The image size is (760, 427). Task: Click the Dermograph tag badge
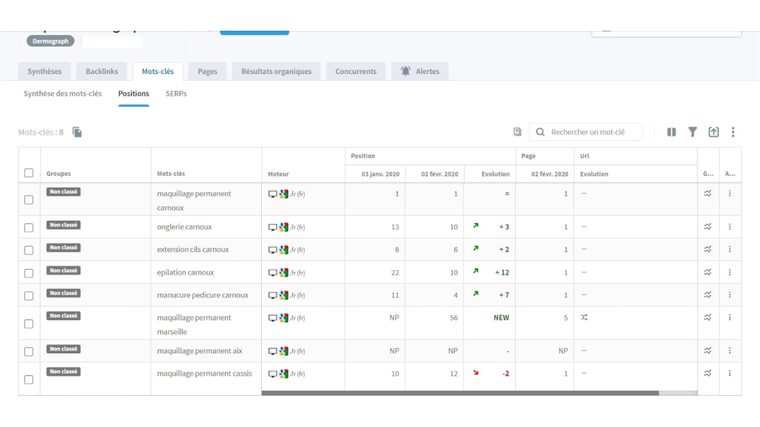[50, 41]
